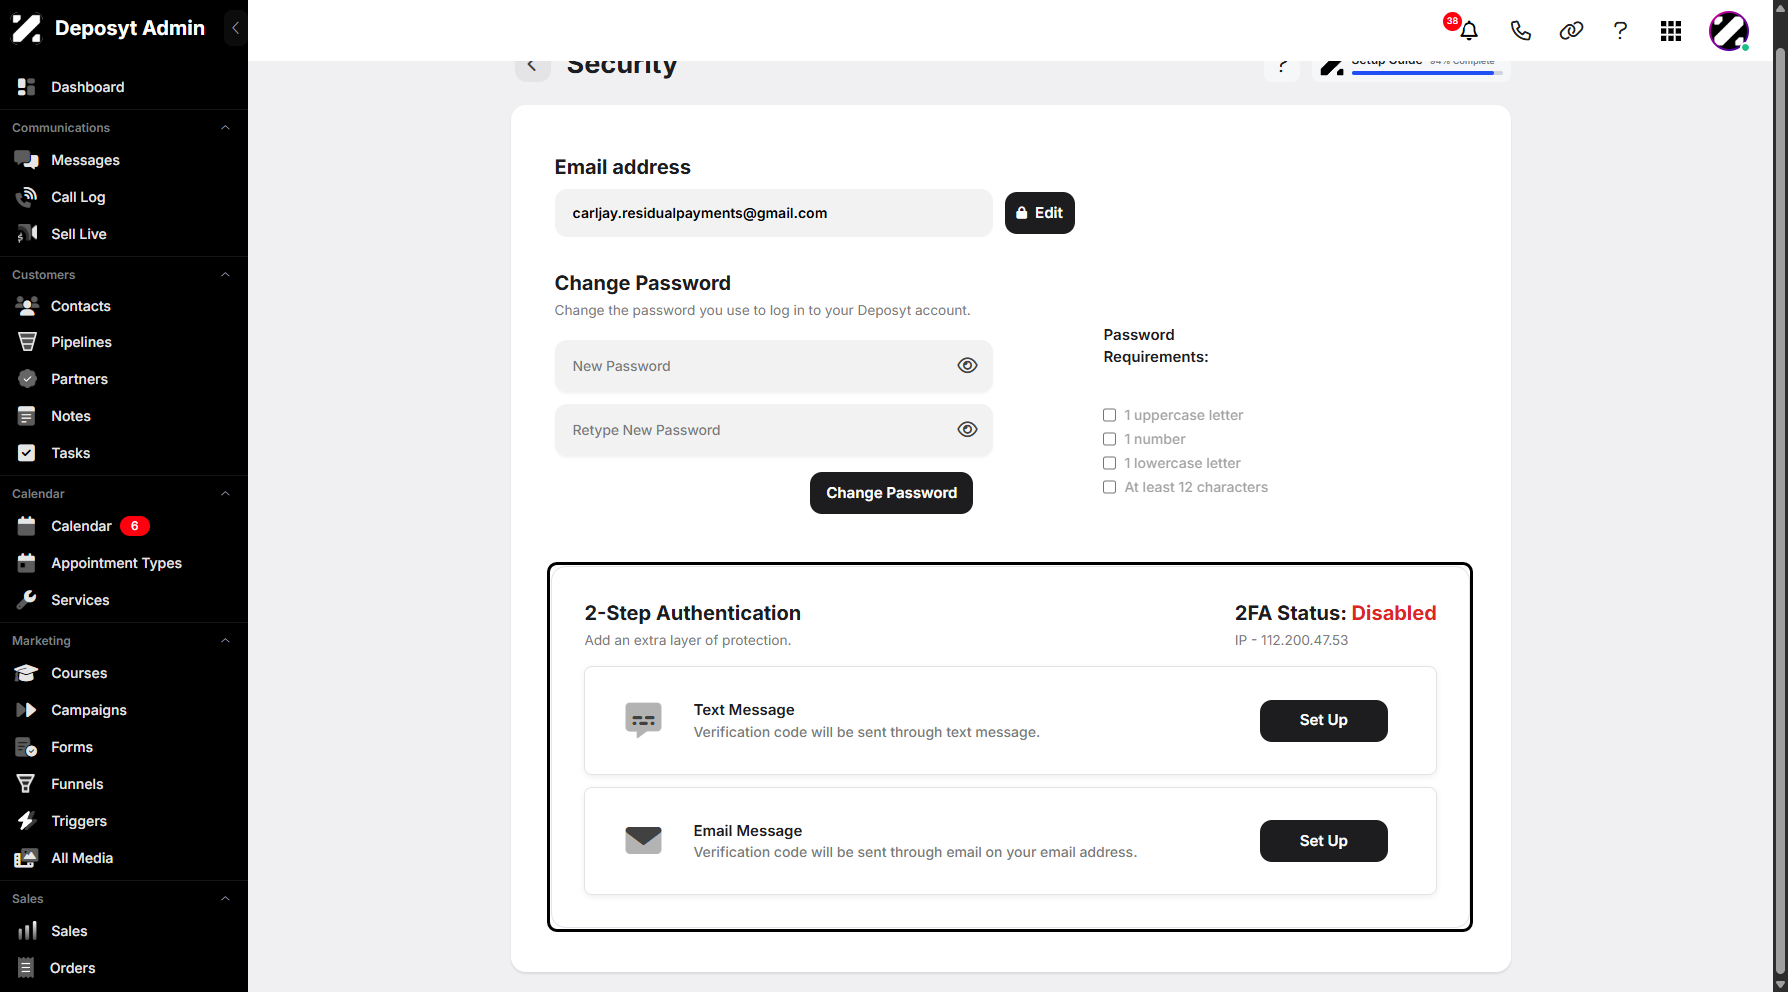Click the Edit email button
The image size is (1788, 992).
pos(1040,213)
